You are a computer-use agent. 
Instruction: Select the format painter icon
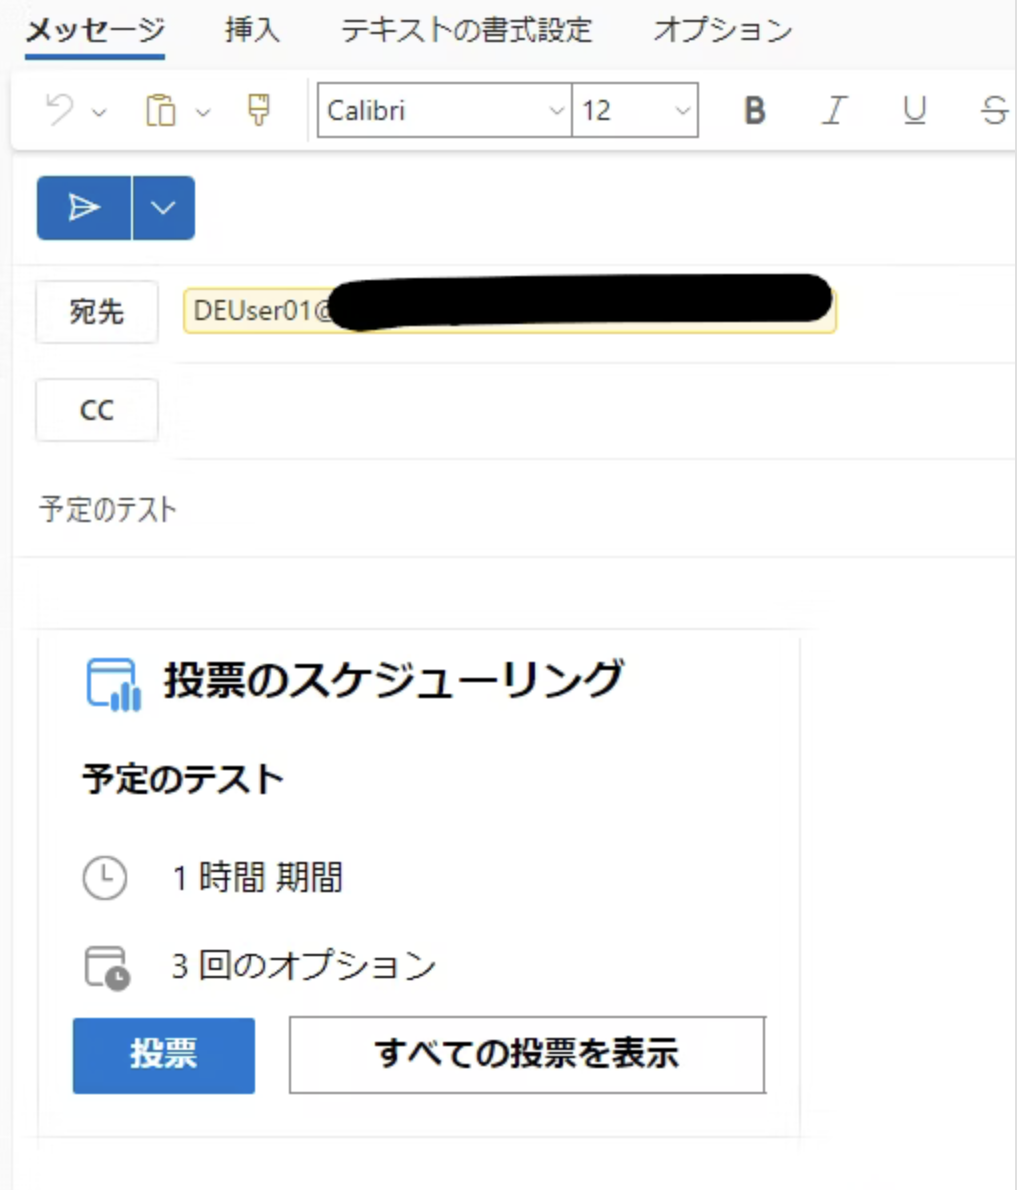pos(258,110)
